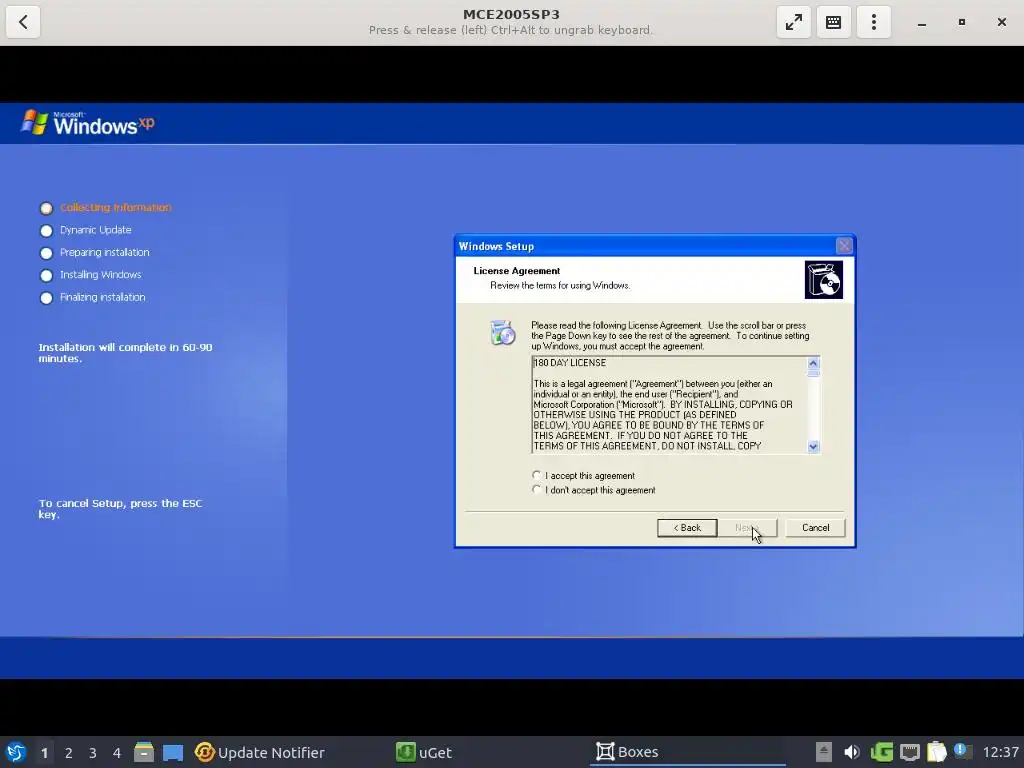Maximize the Boxes window
Screen dimensions: 1024x768
(961, 22)
